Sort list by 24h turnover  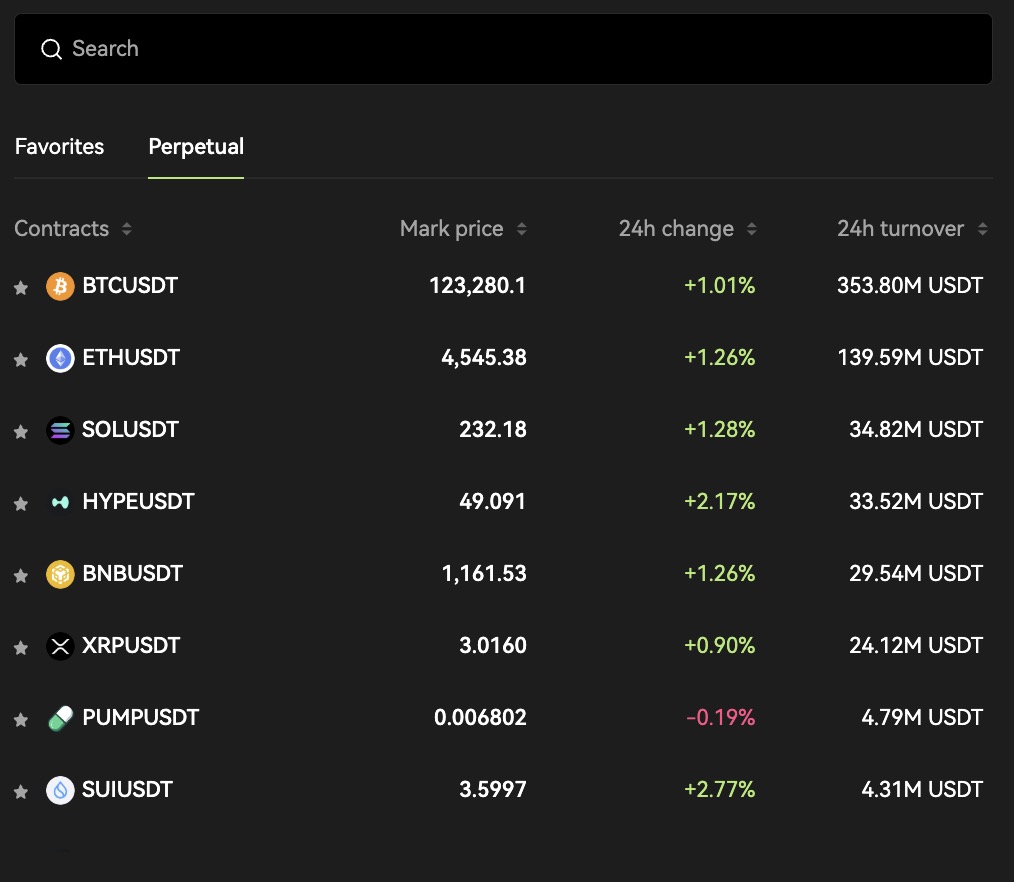[x=982, y=229]
